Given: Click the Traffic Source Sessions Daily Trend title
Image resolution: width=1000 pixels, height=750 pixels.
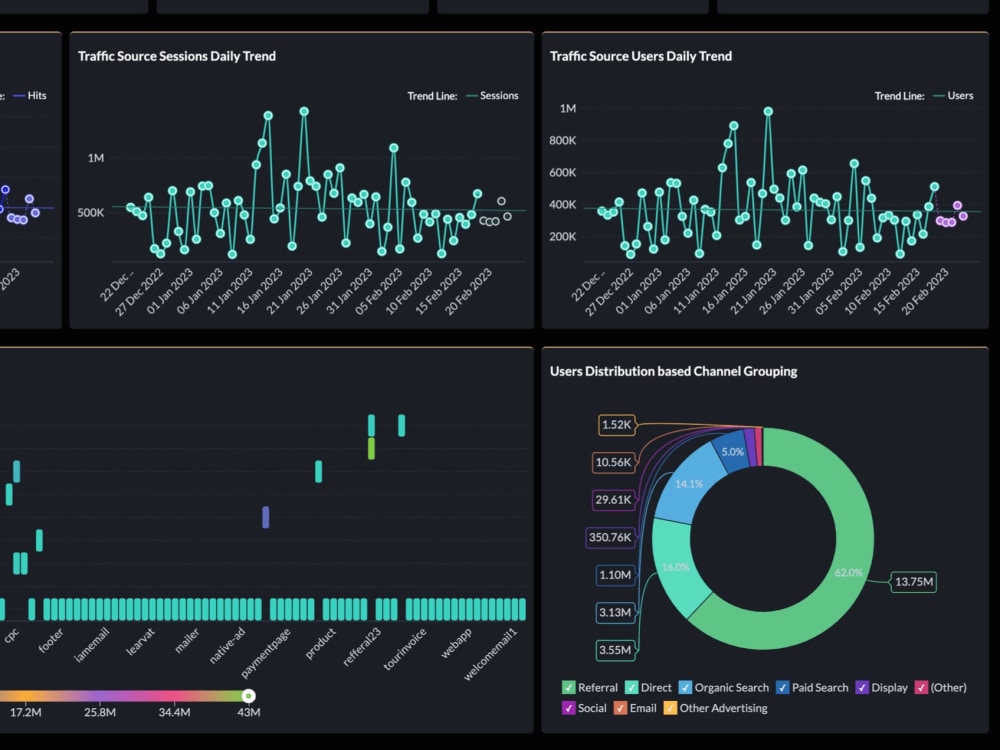Looking at the screenshot, I should click(x=177, y=56).
